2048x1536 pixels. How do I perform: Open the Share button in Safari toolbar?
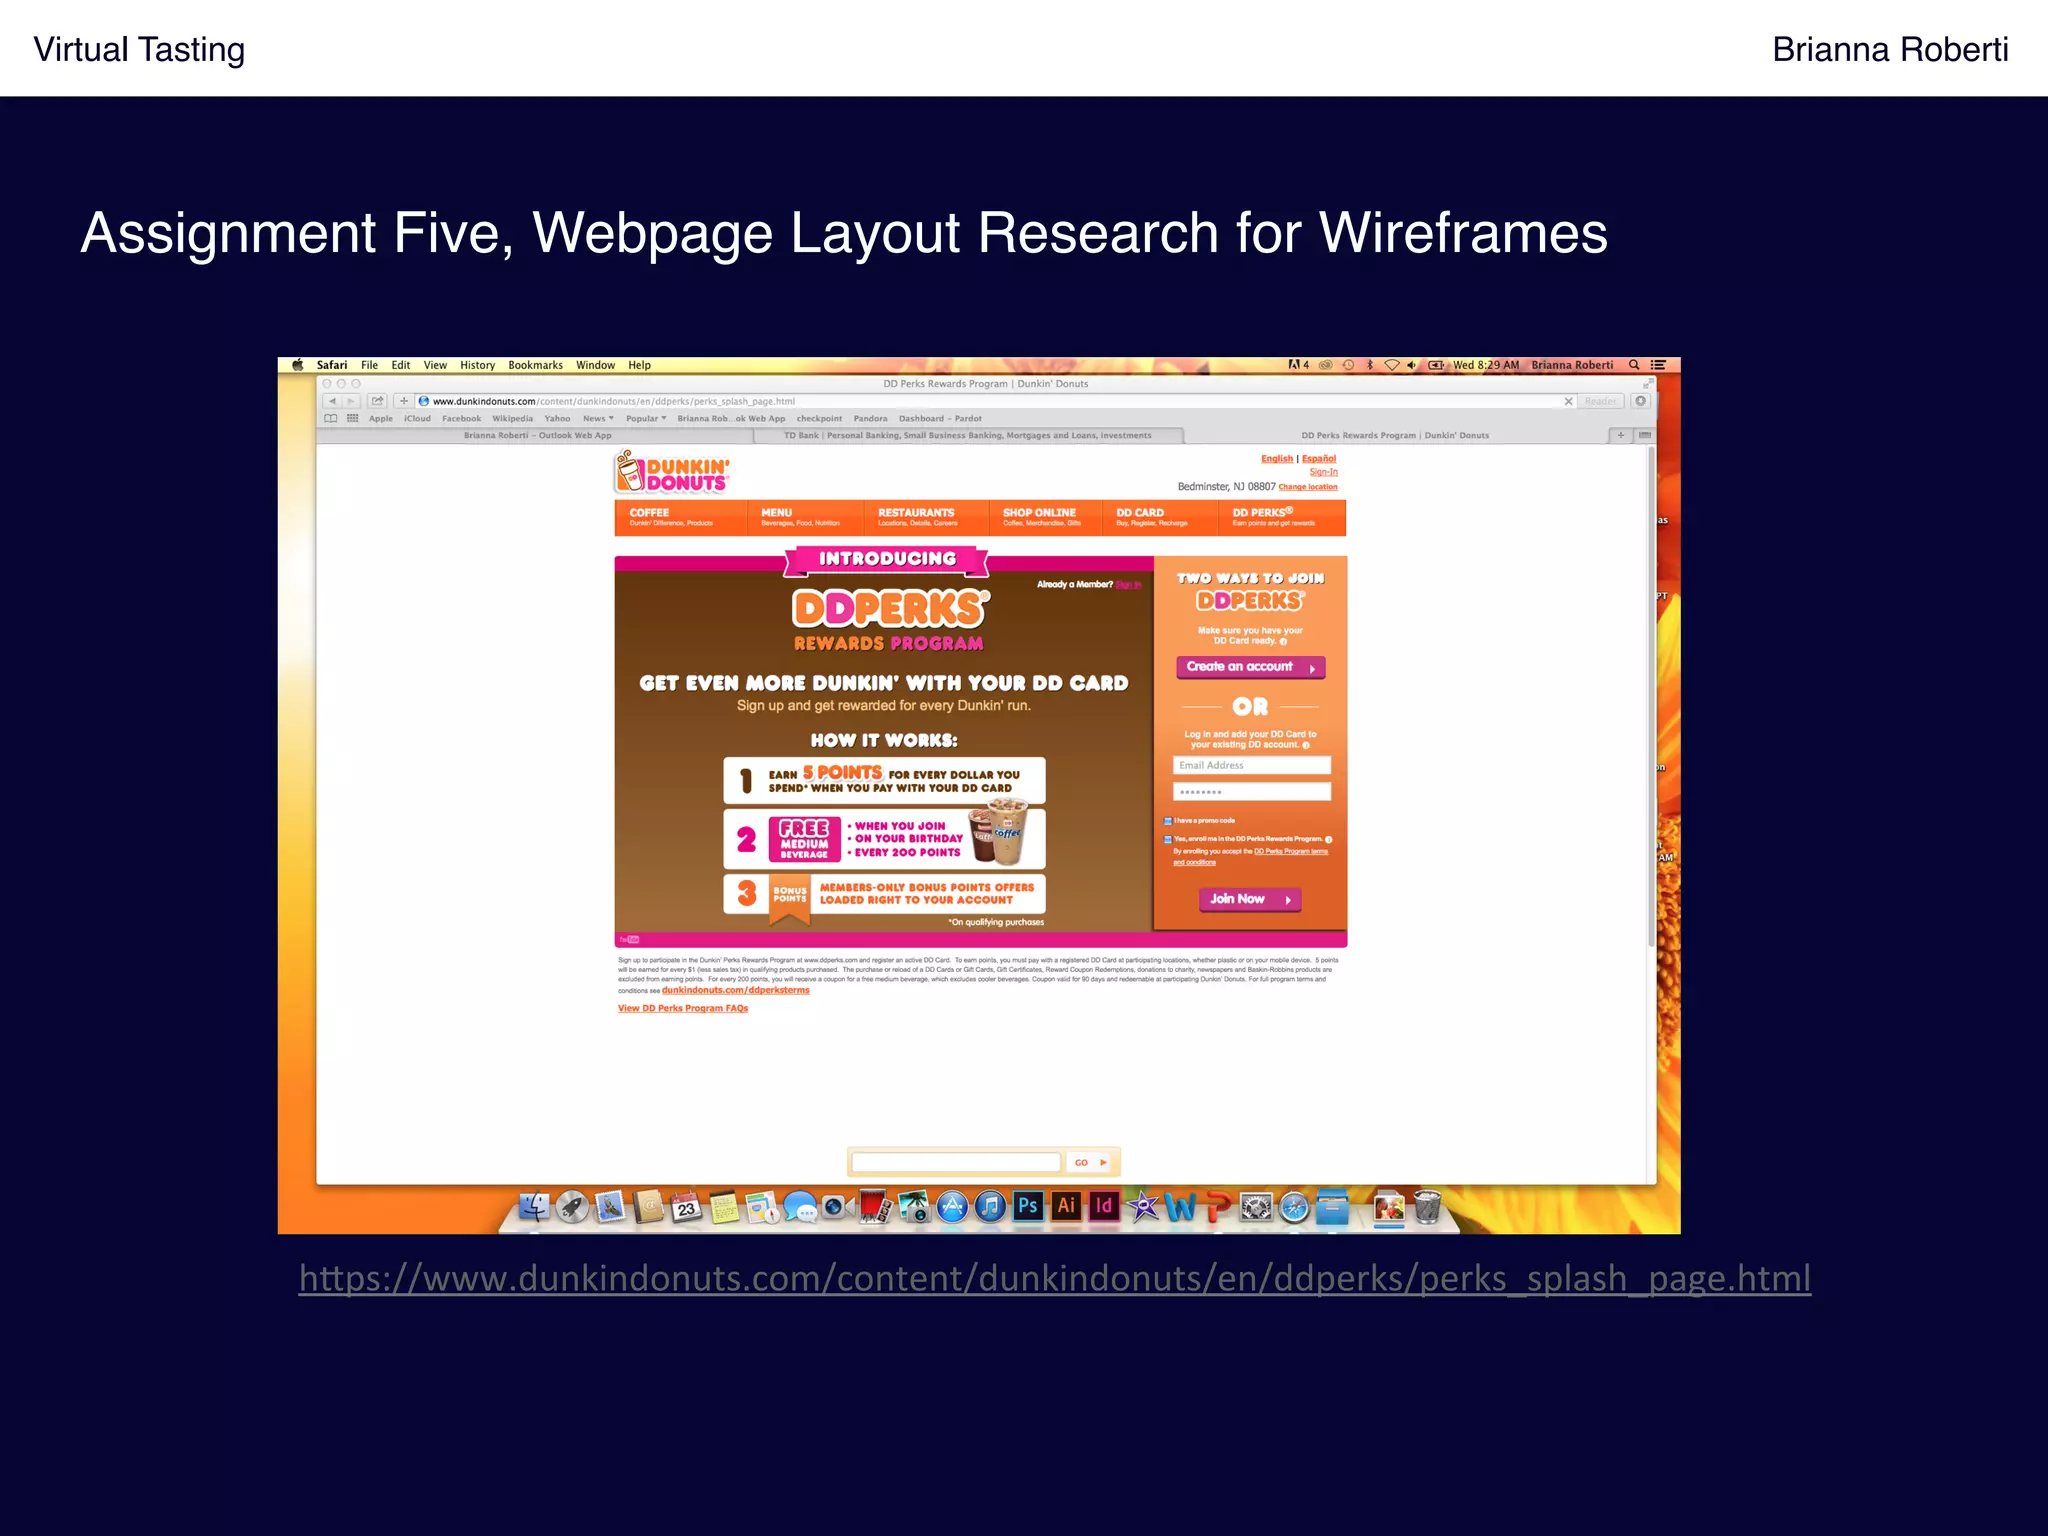click(377, 401)
